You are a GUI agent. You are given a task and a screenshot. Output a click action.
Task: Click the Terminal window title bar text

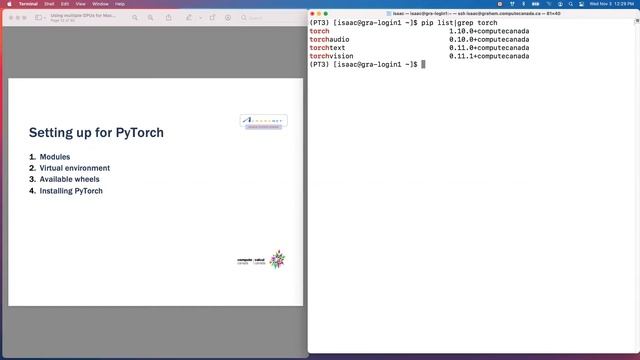pyautogui.click(x=476, y=13)
